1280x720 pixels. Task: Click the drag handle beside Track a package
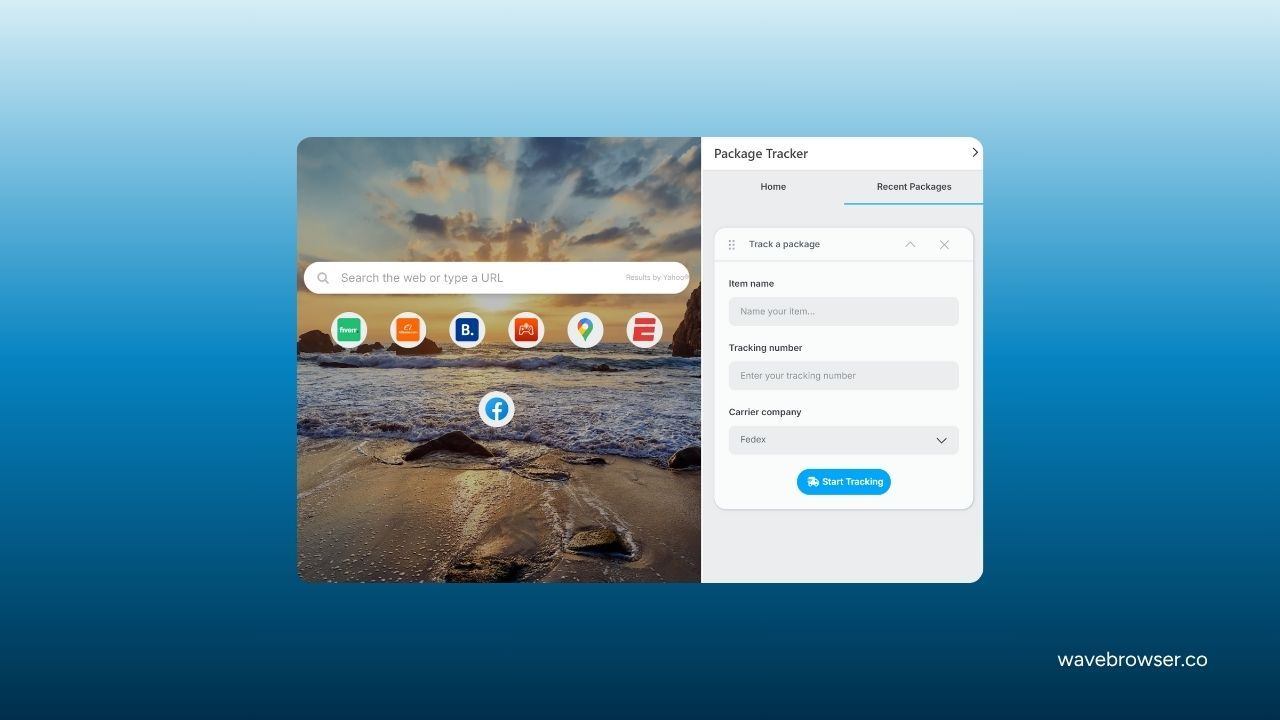point(731,245)
